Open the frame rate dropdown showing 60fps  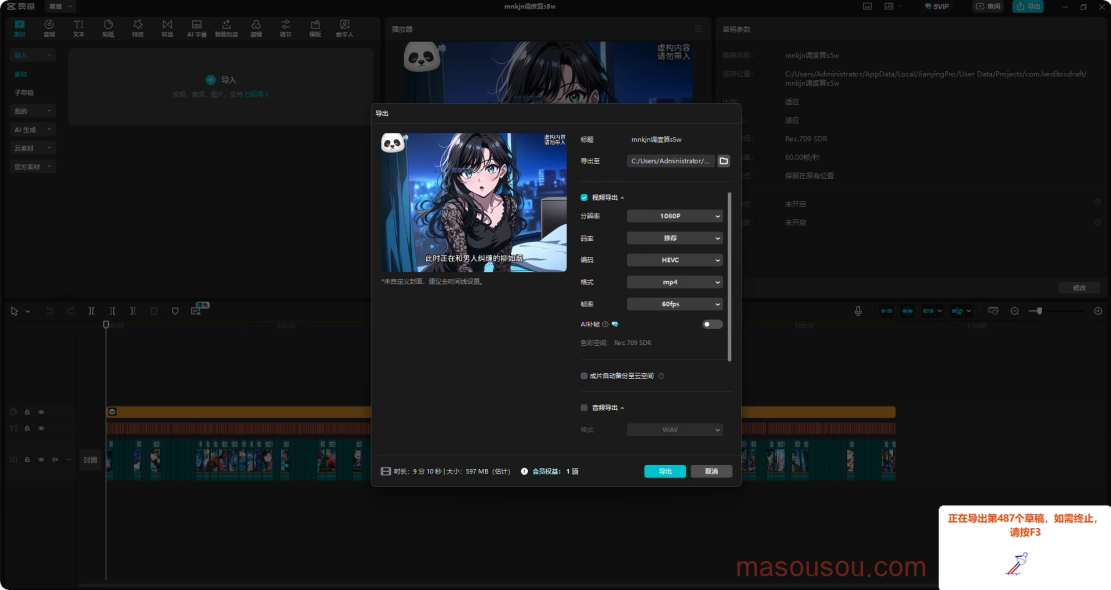675,304
